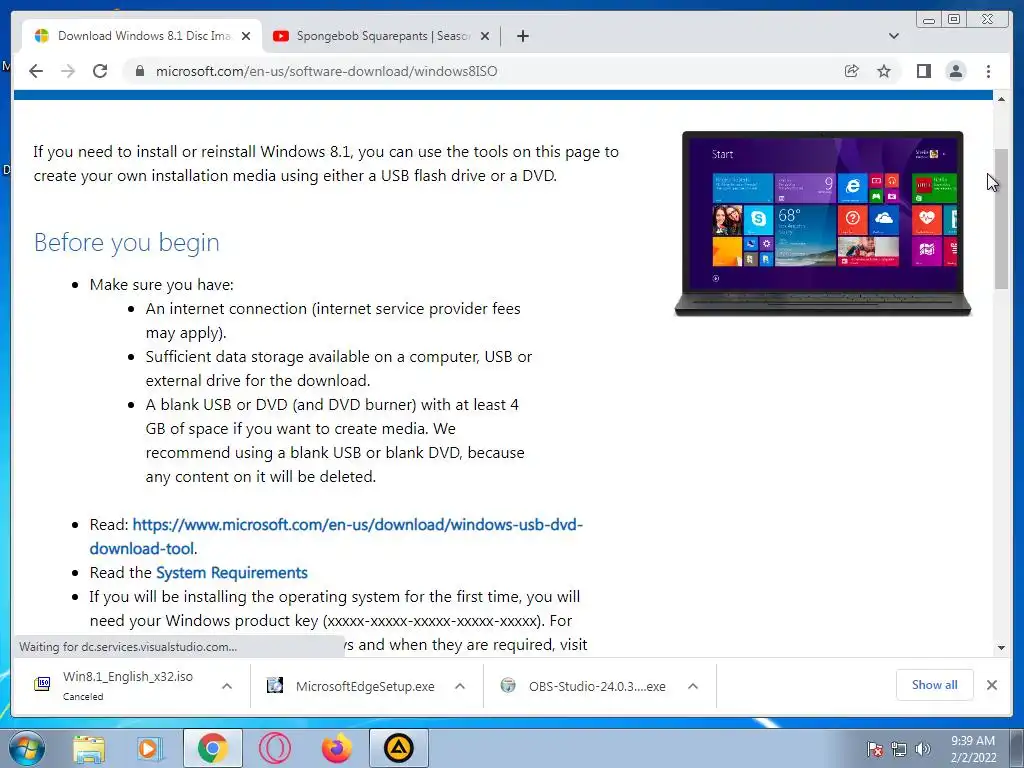Screen dimensions: 1024x768
Task: Open the volume speaker tray icon
Action: (x=922, y=749)
